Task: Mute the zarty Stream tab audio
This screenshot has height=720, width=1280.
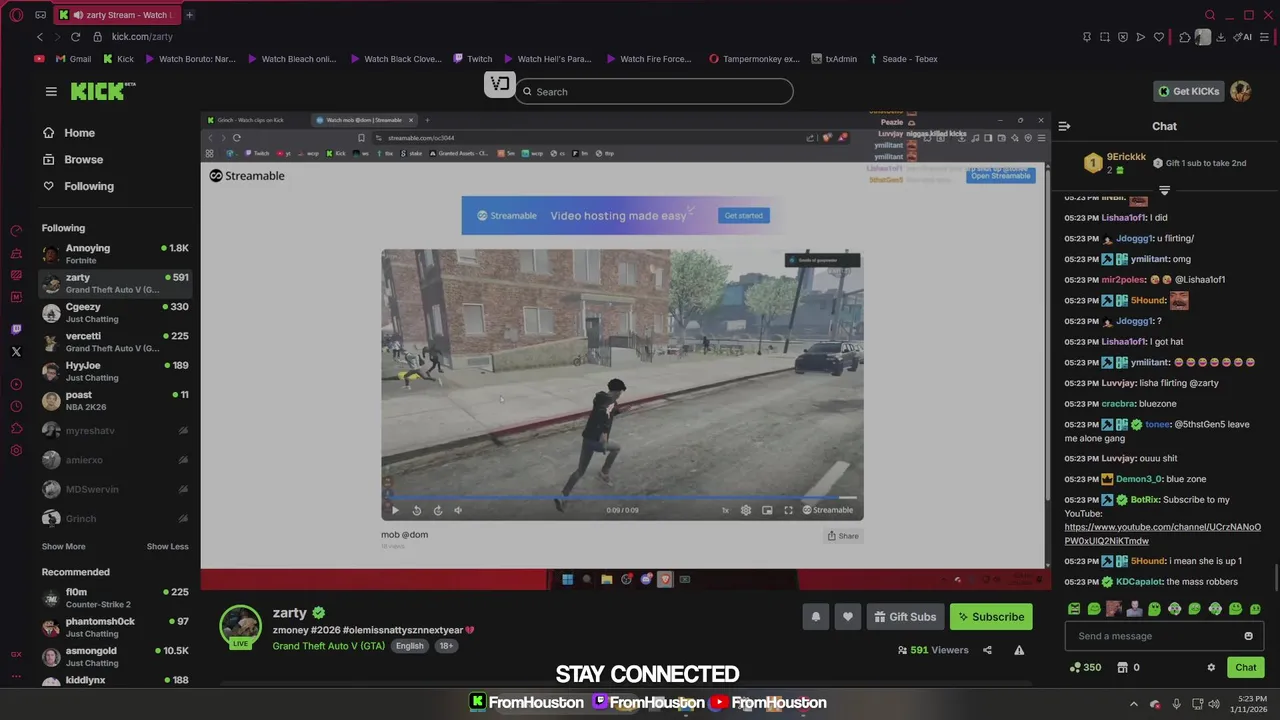Action: pyautogui.click(x=78, y=15)
